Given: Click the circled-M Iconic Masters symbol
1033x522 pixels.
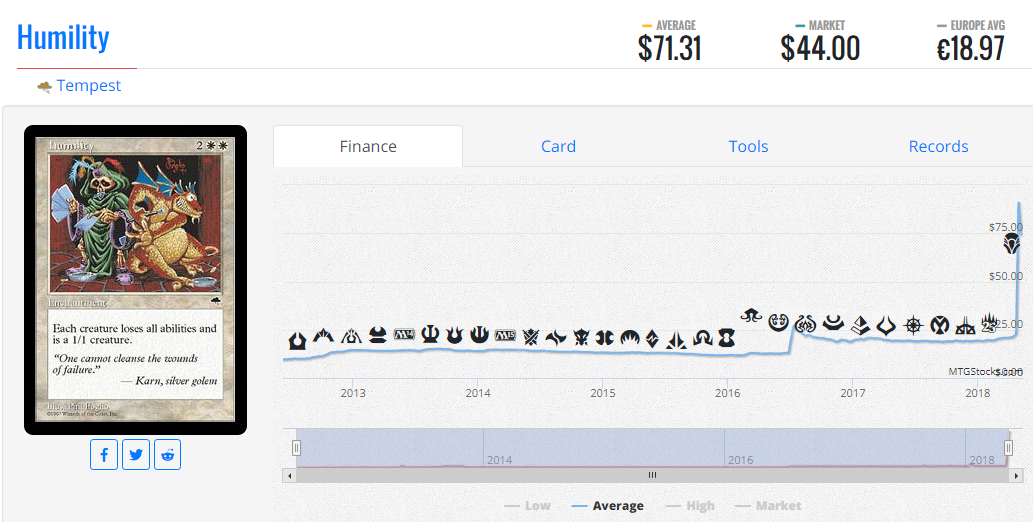Looking at the screenshot, I should pos(939,326).
